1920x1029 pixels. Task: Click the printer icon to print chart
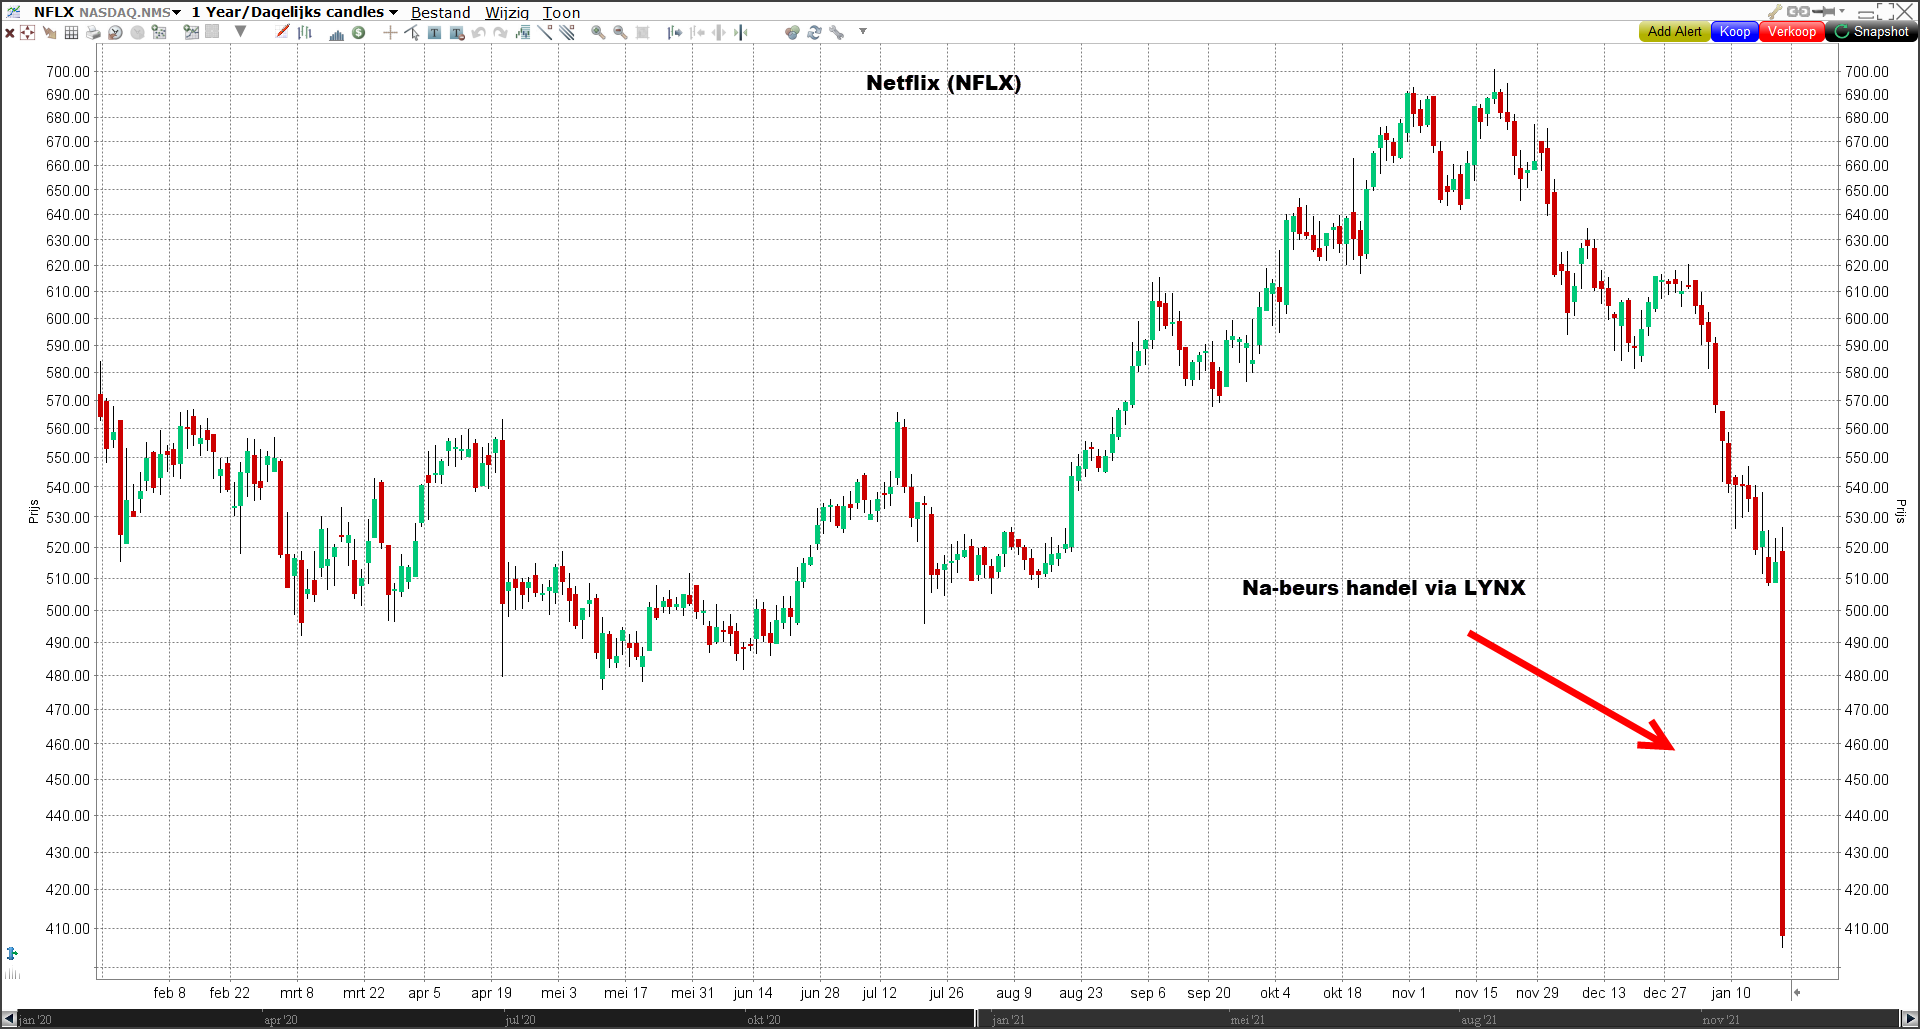(93, 32)
